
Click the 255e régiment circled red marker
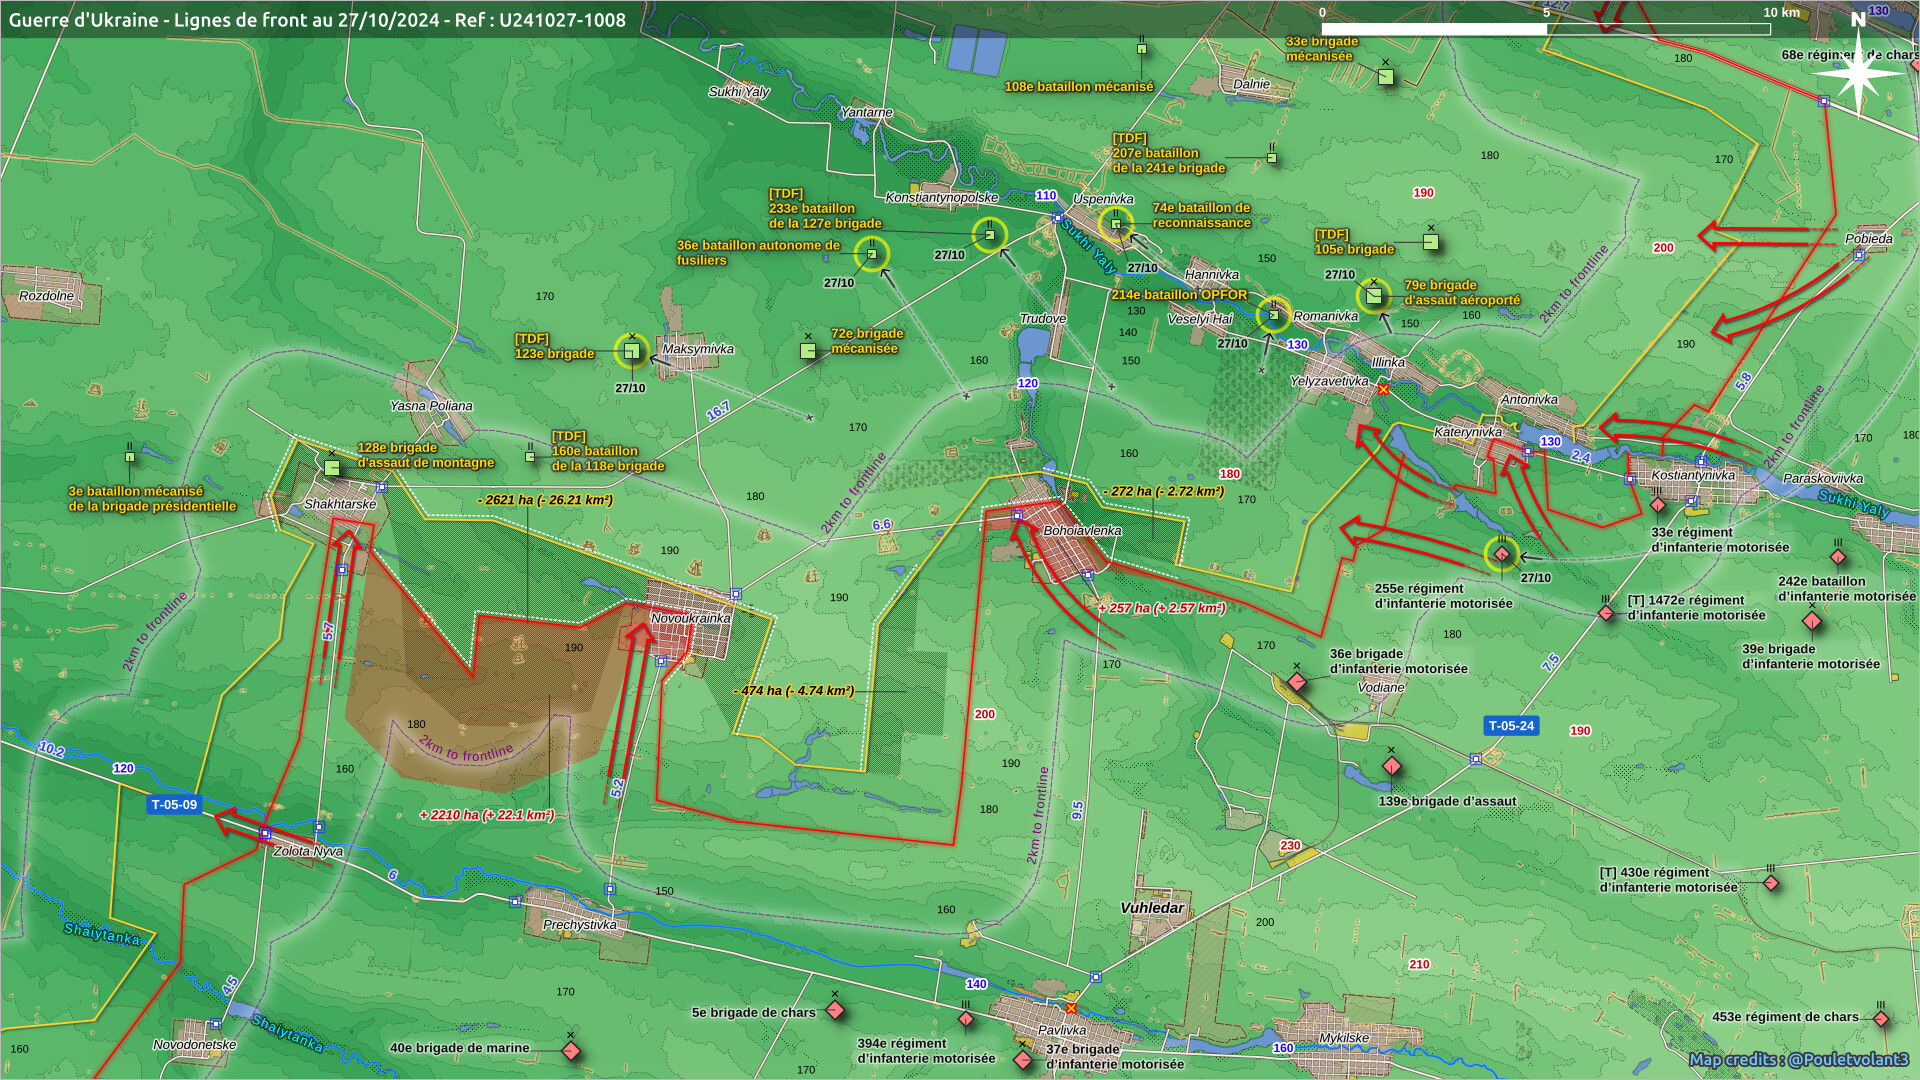(x=1501, y=554)
